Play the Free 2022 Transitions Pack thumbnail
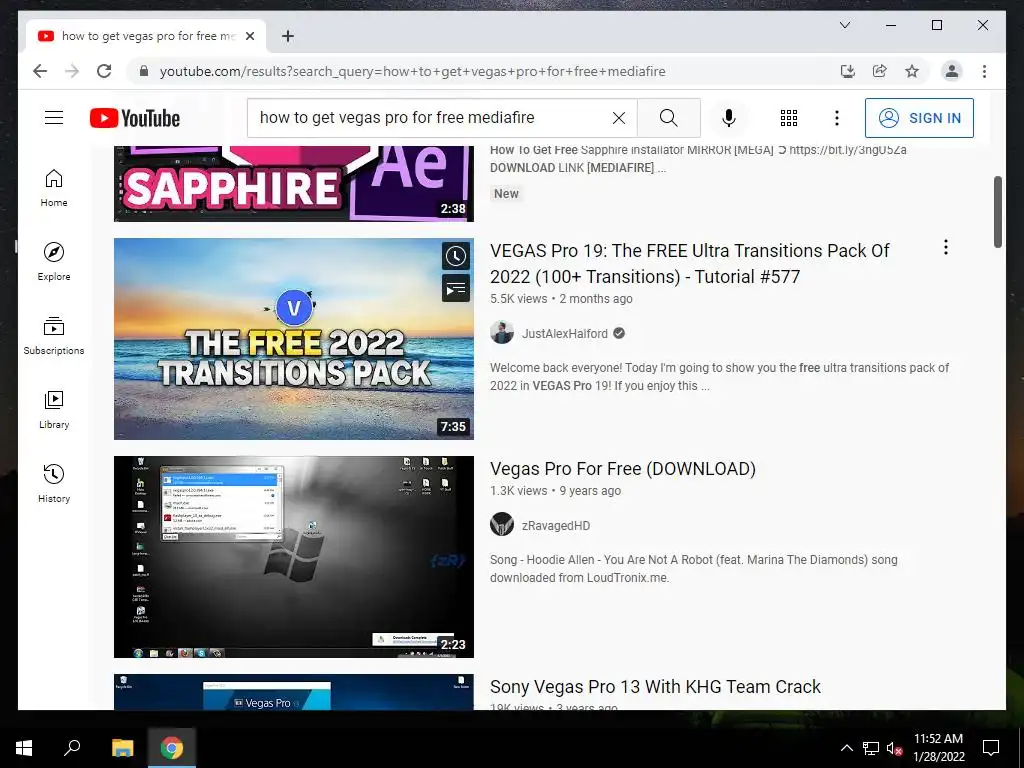The image size is (1024, 768). tap(294, 339)
